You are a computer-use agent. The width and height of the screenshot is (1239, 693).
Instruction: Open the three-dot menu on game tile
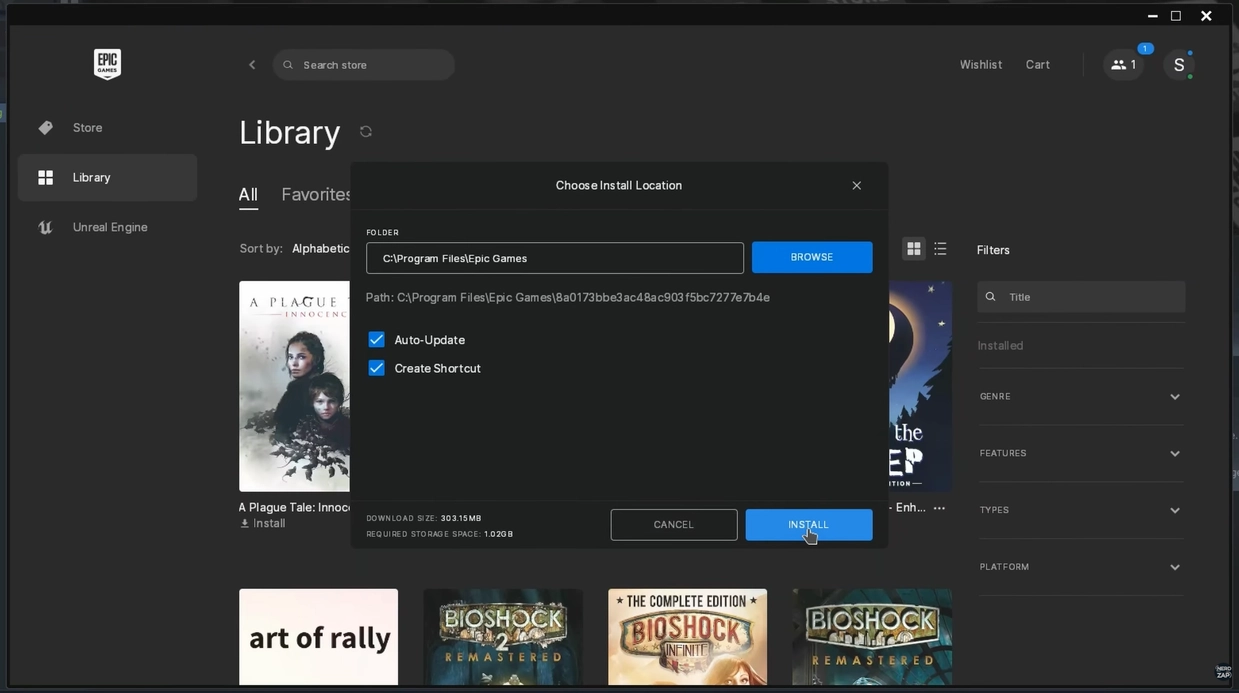[x=939, y=508]
